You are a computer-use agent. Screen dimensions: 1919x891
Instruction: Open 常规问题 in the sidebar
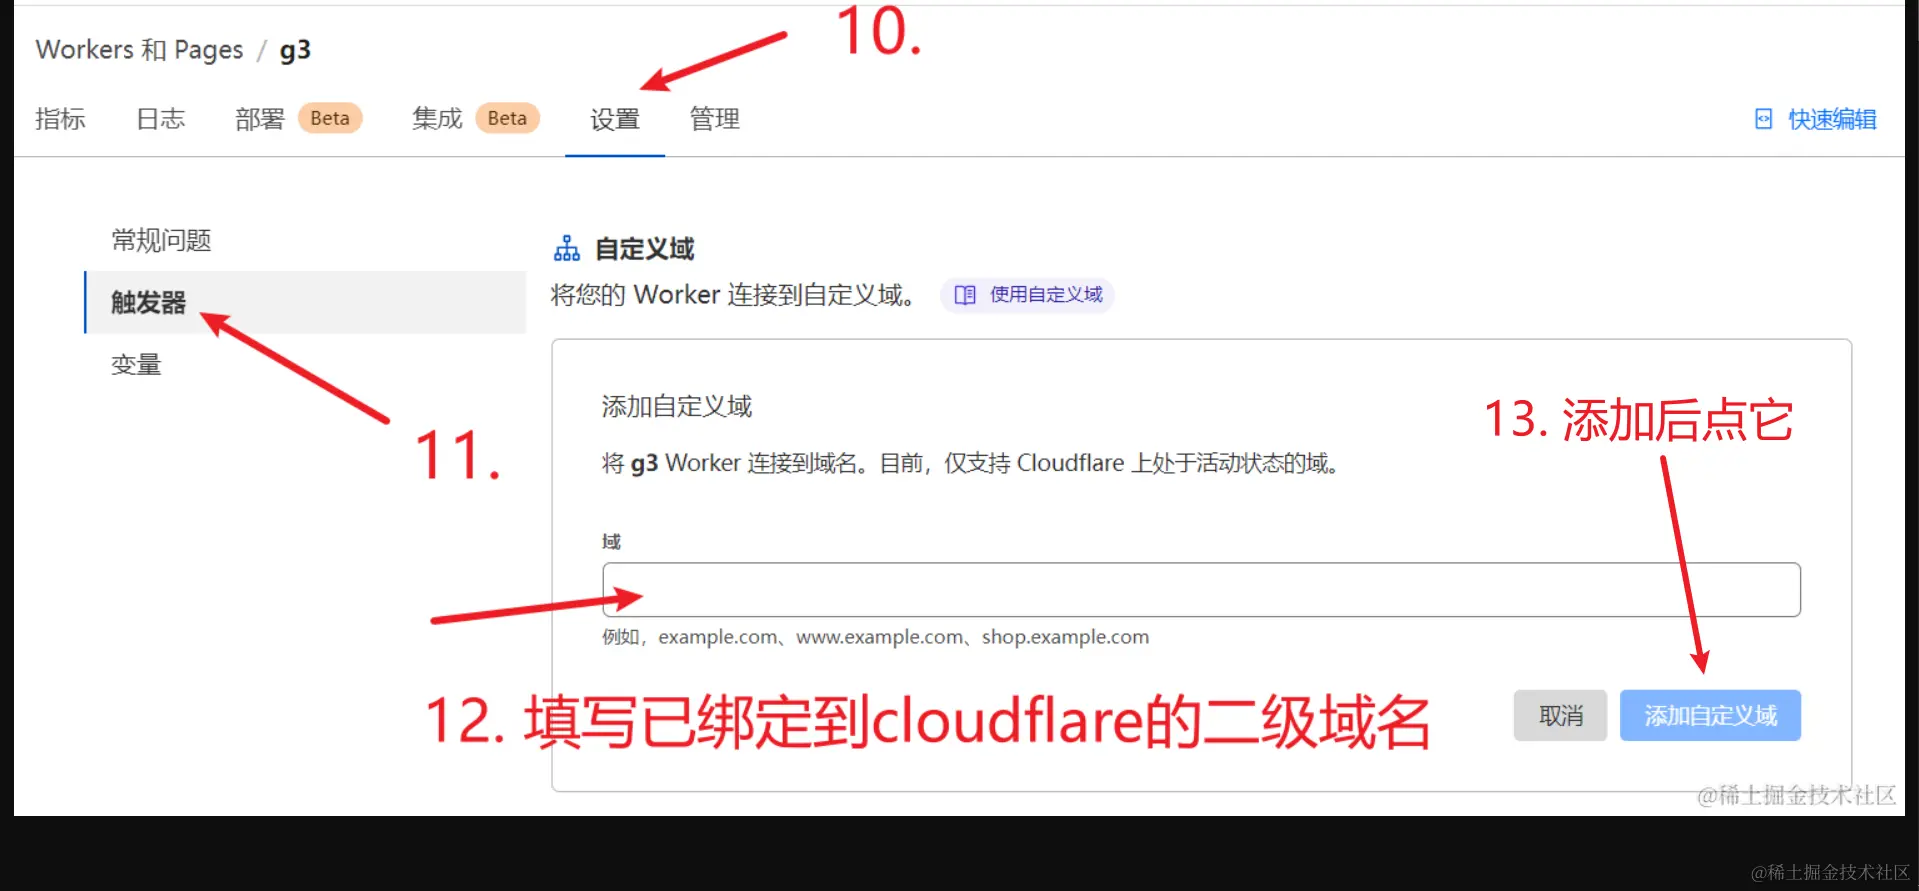[161, 240]
